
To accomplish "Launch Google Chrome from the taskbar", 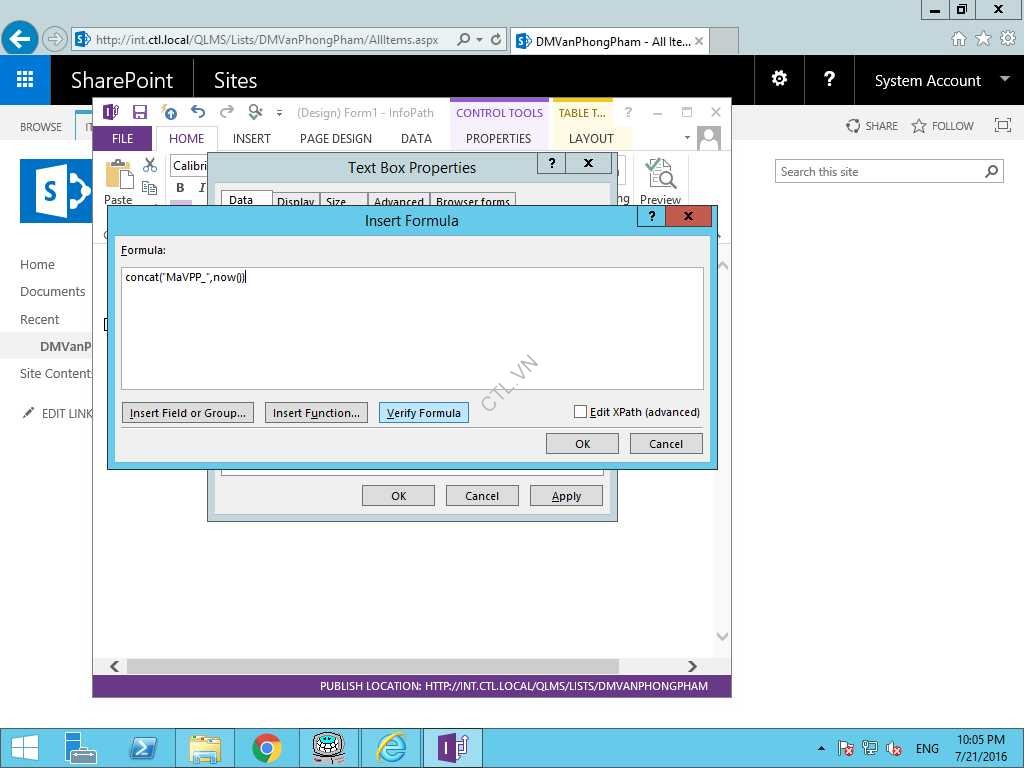I will [x=266, y=748].
